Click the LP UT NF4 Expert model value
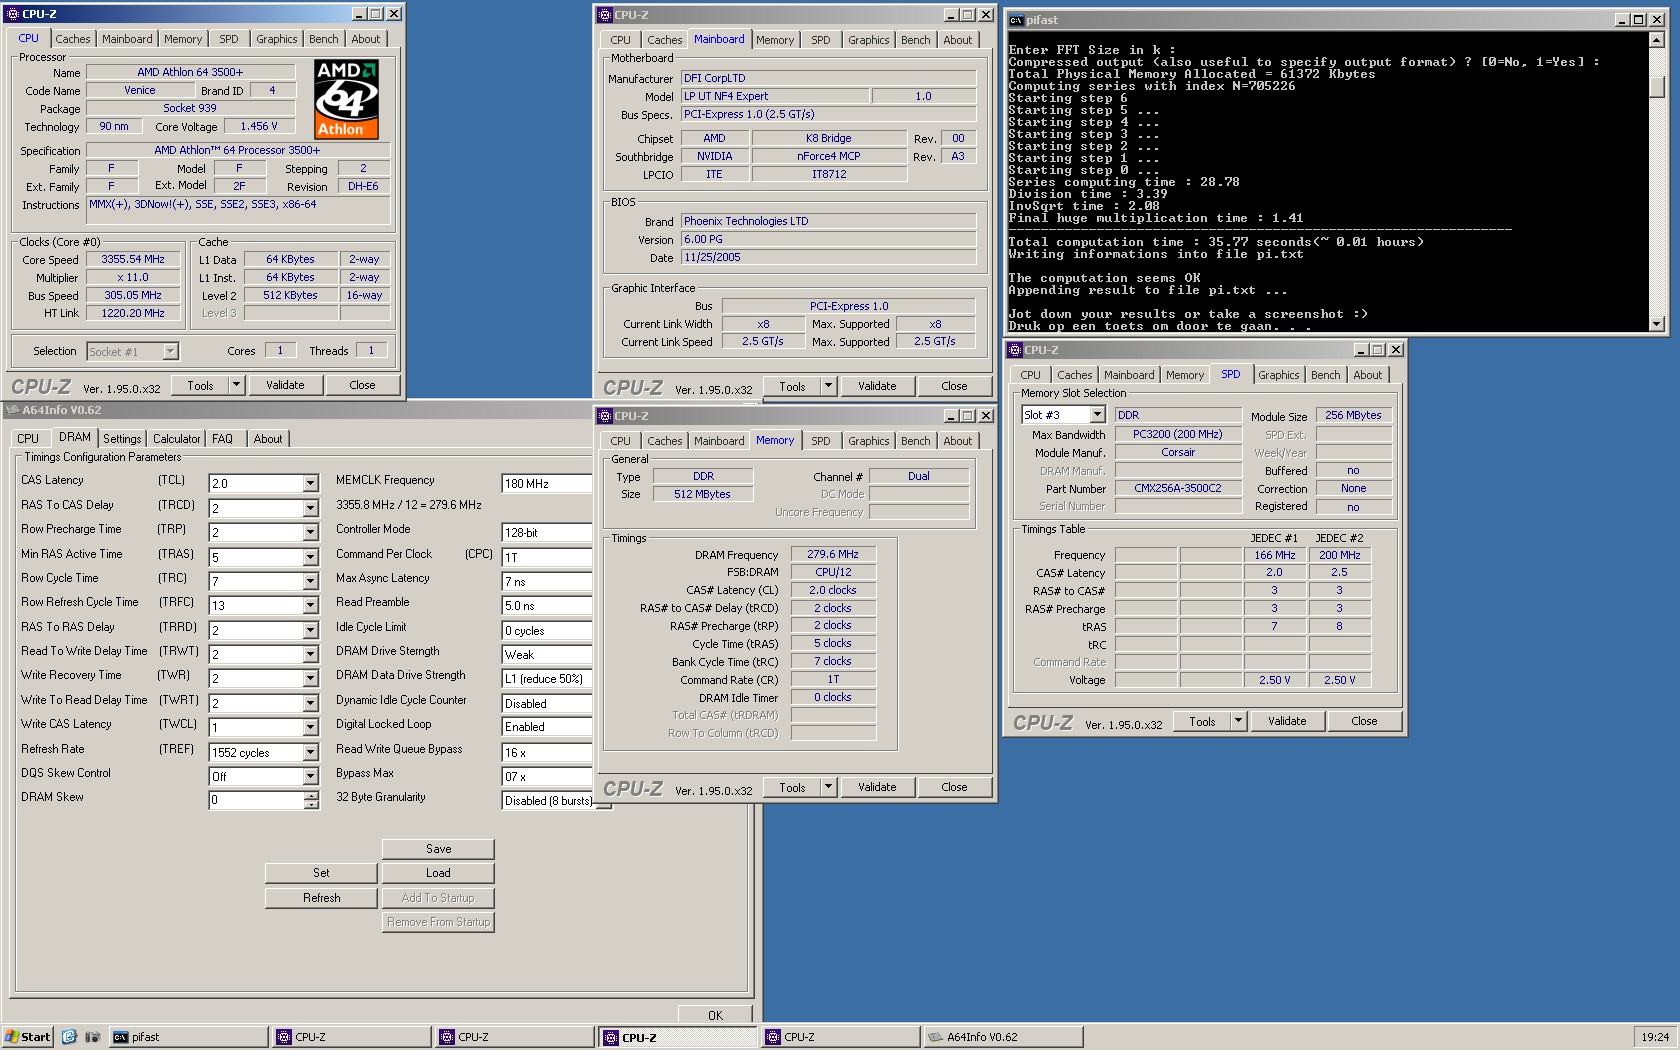The height and width of the screenshot is (1050, 1680). pos(775,96)
